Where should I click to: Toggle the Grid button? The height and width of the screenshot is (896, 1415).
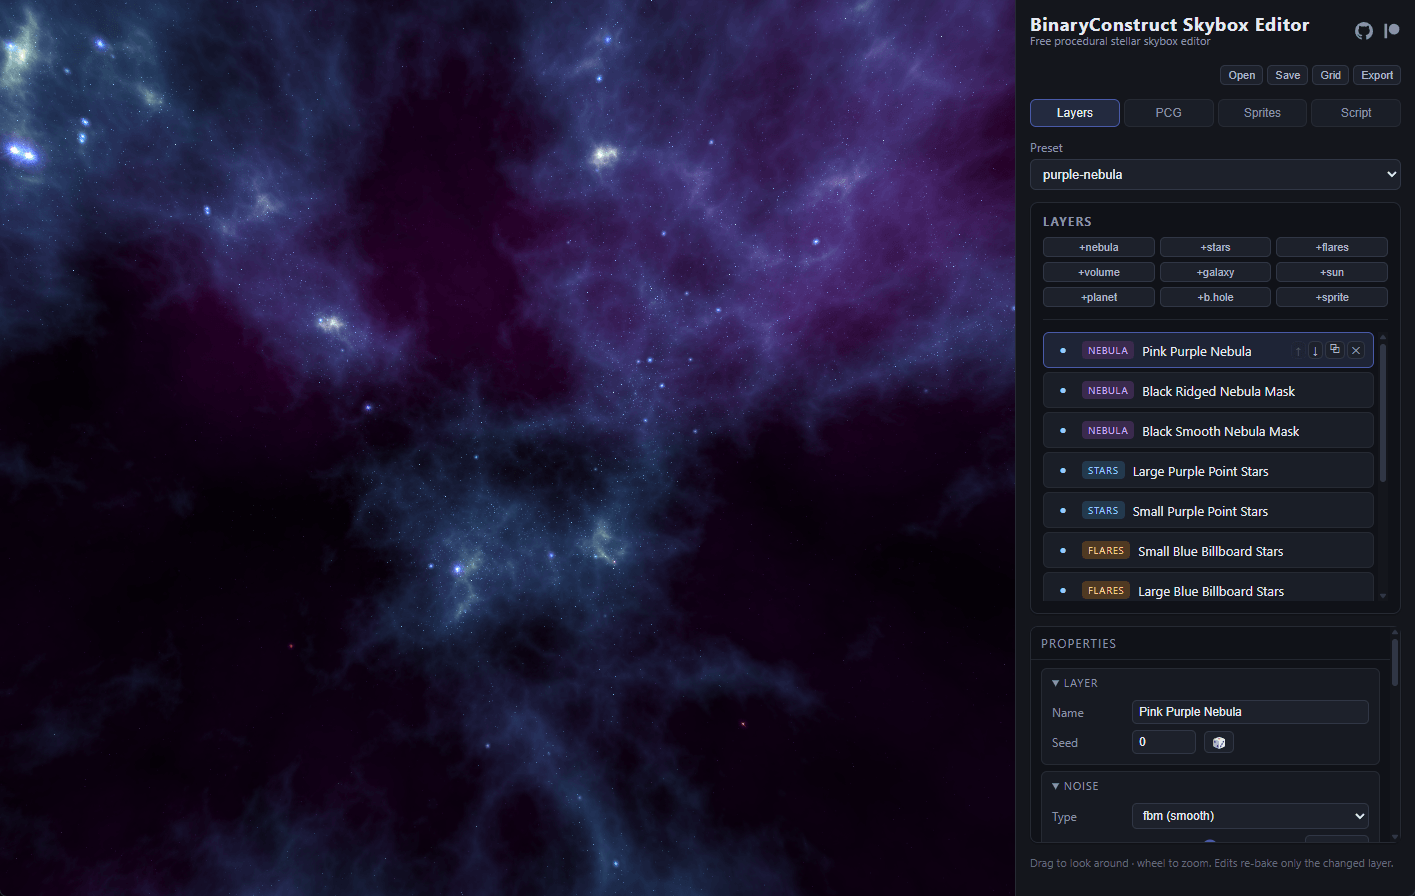(x=1331, y=75)
